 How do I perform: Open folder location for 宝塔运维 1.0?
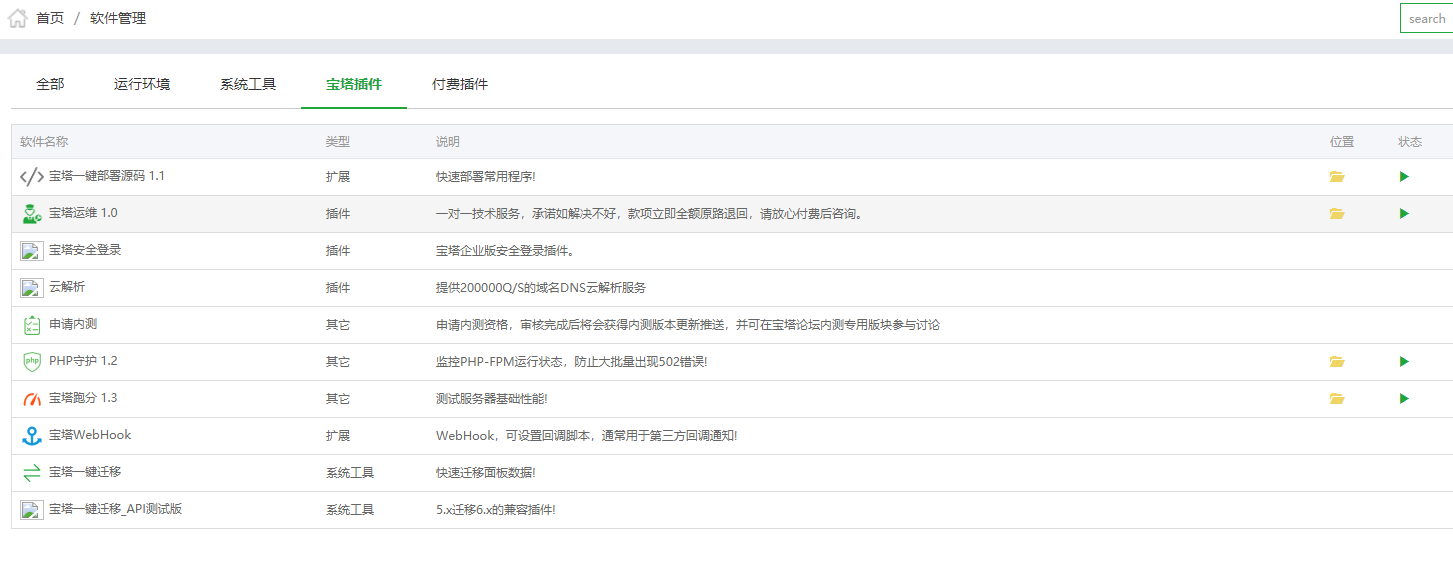click(x=1336, y=214)
